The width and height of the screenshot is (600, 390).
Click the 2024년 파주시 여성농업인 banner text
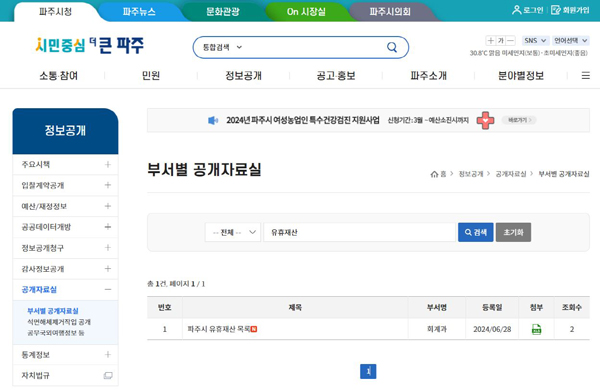pos(303,121)
